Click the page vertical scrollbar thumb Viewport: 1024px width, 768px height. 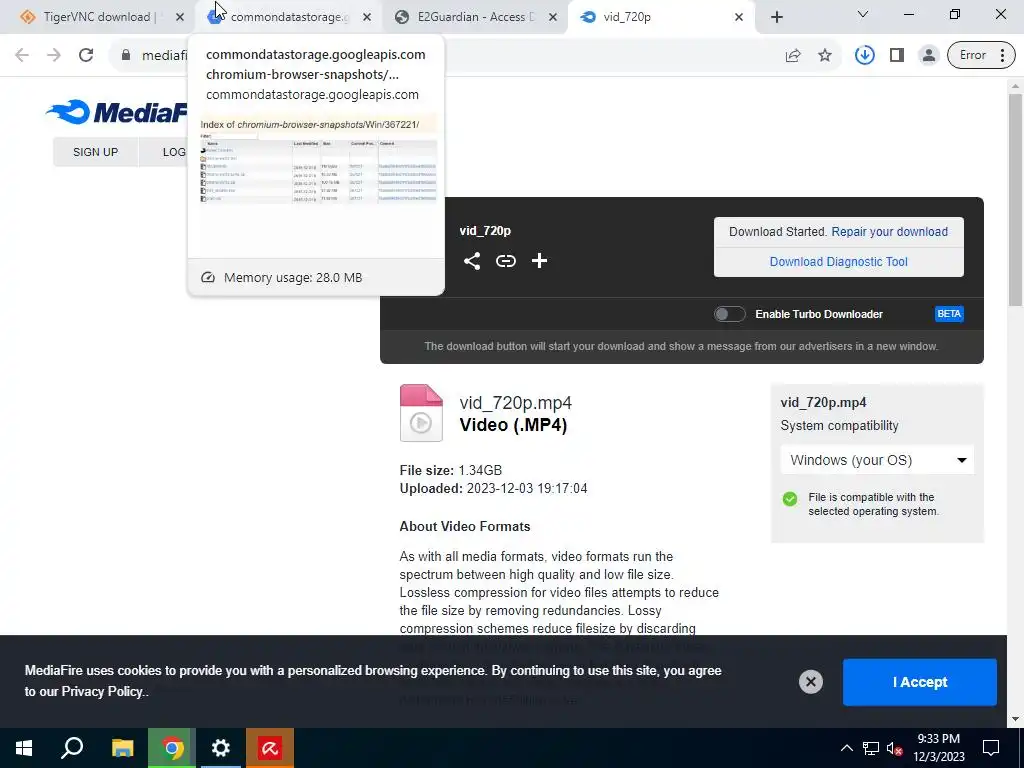pos(1016,199)
